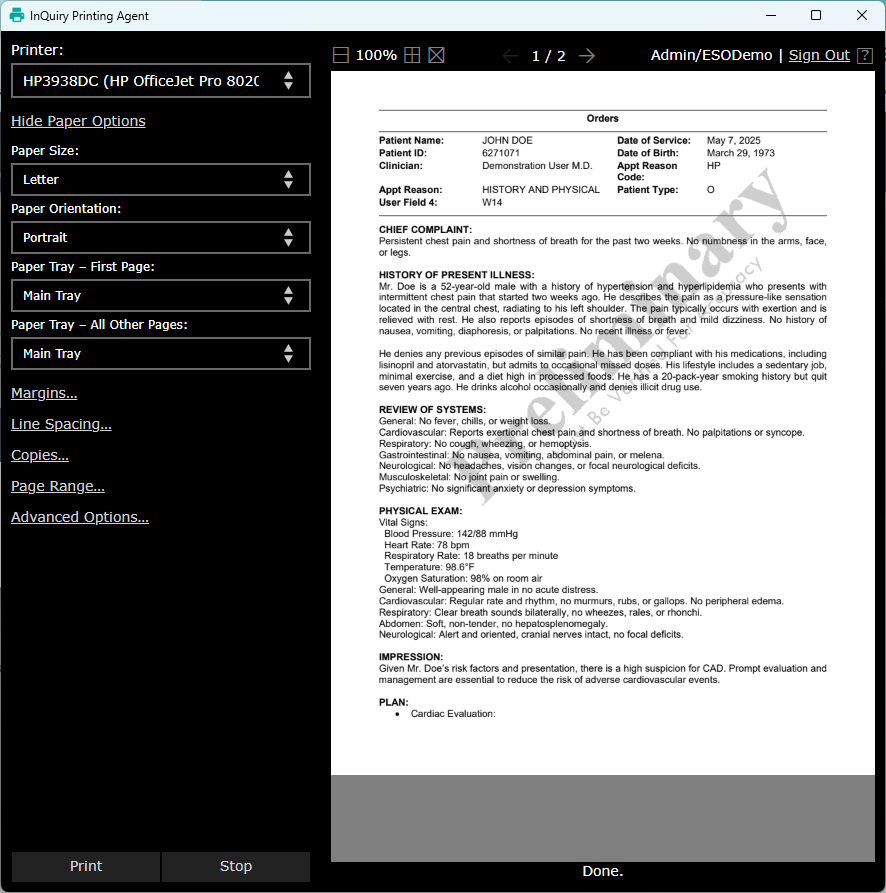886x893 pixels.
Task: Collapse options with Hide Paper Options
Action: tap(78, 121)
